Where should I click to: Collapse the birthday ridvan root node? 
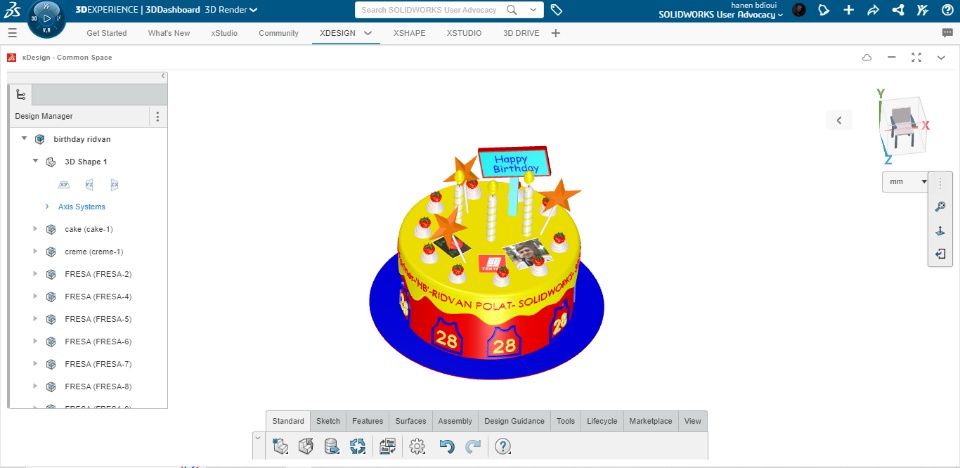24,139
